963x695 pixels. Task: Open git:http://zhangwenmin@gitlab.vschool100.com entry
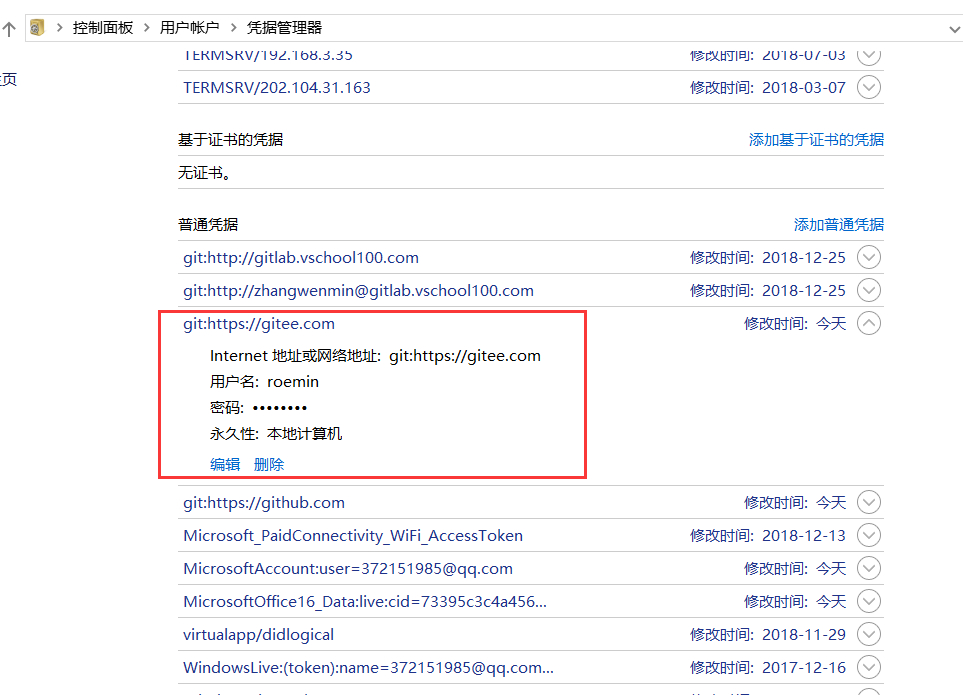pos(358,291)
